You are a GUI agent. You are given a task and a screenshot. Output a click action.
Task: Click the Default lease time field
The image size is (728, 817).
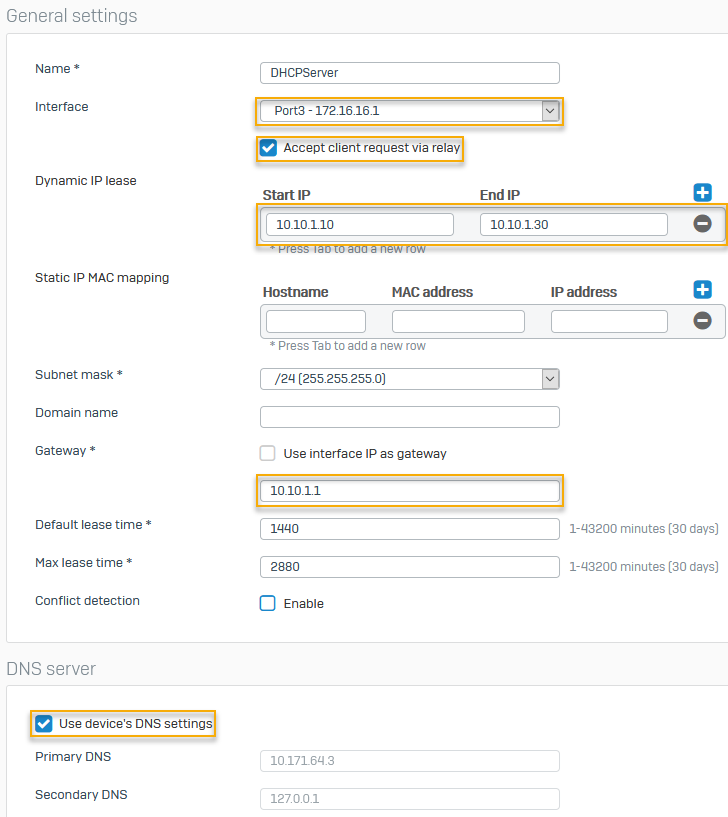pyautogui.click(x=409, y=528)
